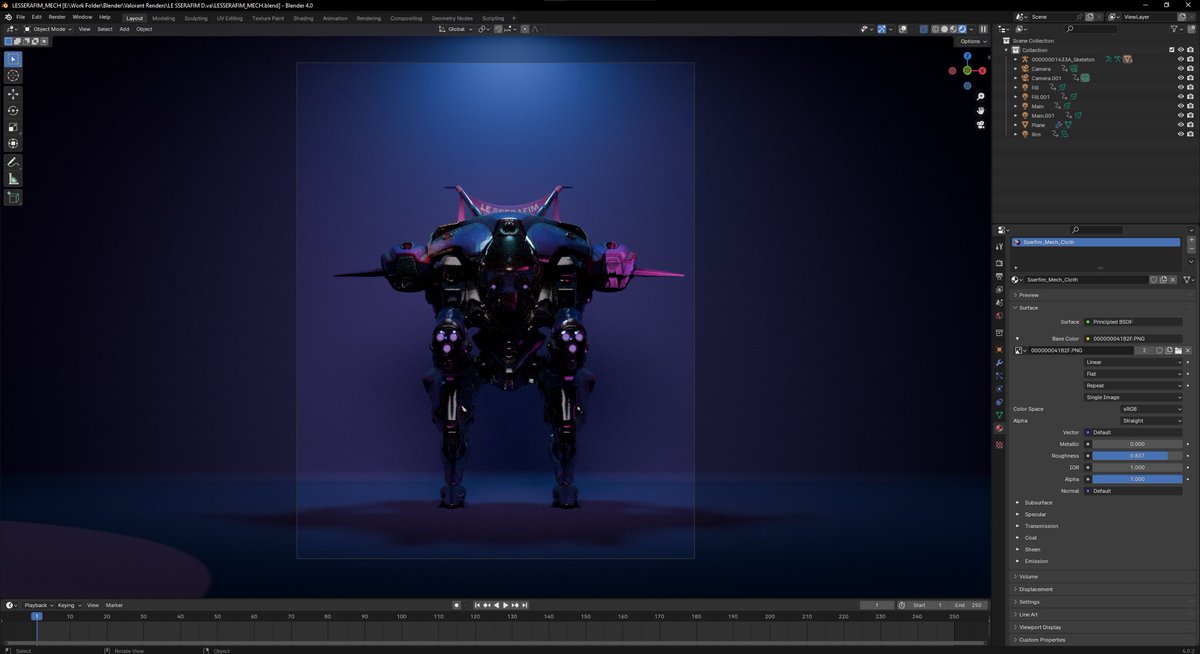The height and width of the screenshot is (654, 1200).
Task: Open the Particles properties tab
Action: coord(999,375)
